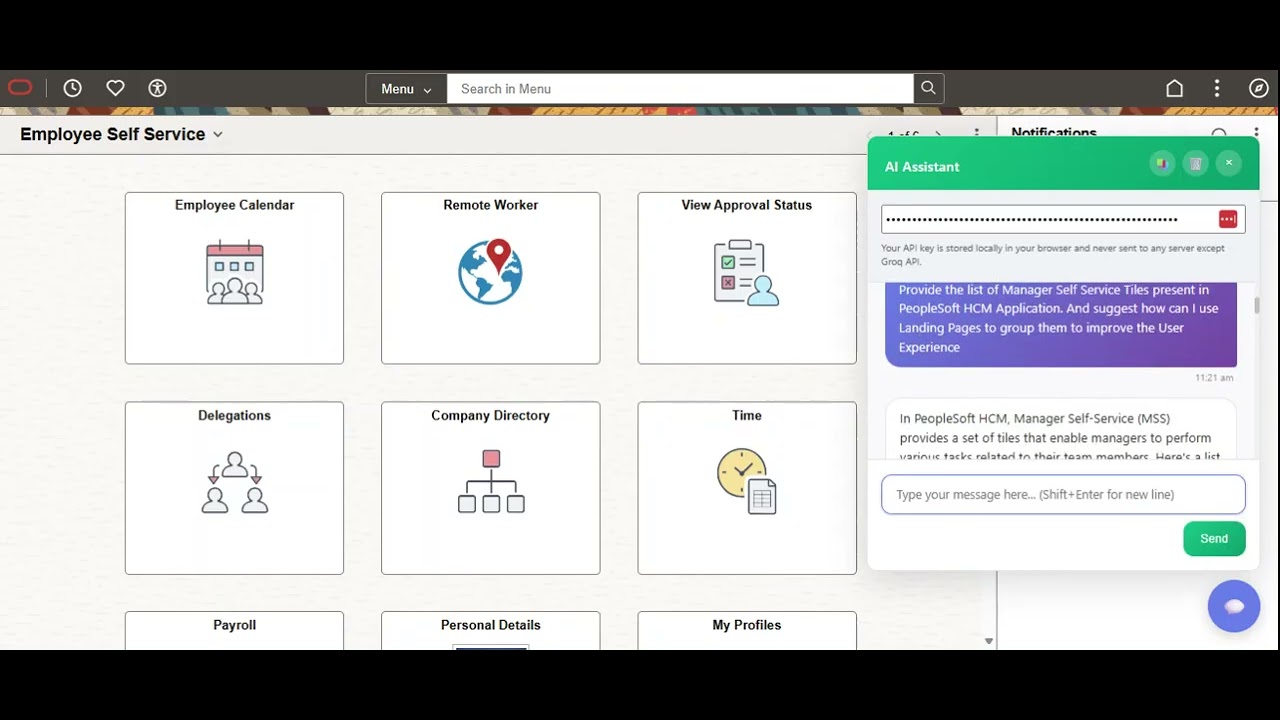
Task: Open Recently Visited clock icon
Action: click(72, 88)
